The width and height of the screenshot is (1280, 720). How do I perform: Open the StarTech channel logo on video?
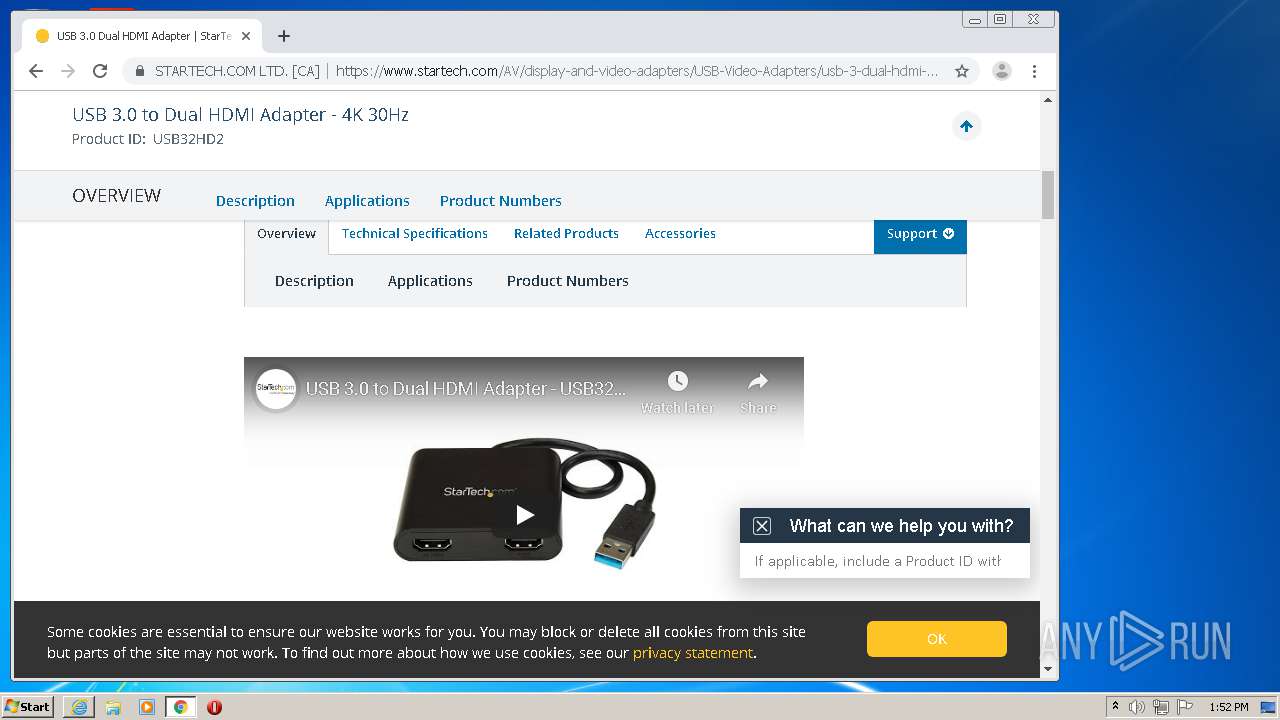pyautogui.click(x=276, y=388)
